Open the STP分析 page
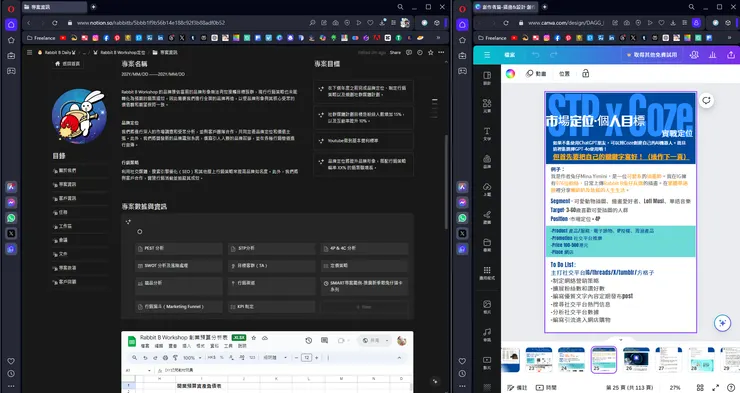The width and height of the screenshot is (740, 393). pyautogui.click(x=271, y=248)
